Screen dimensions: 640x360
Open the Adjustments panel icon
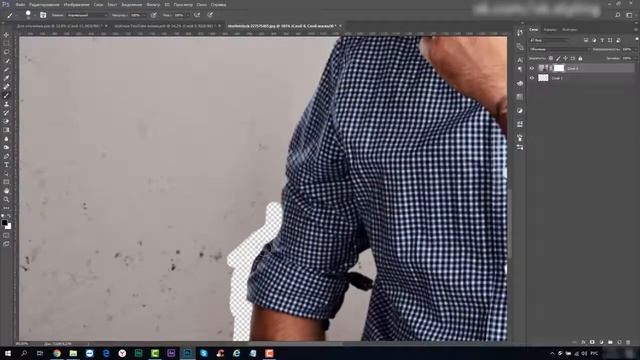[x=520, y=111]
